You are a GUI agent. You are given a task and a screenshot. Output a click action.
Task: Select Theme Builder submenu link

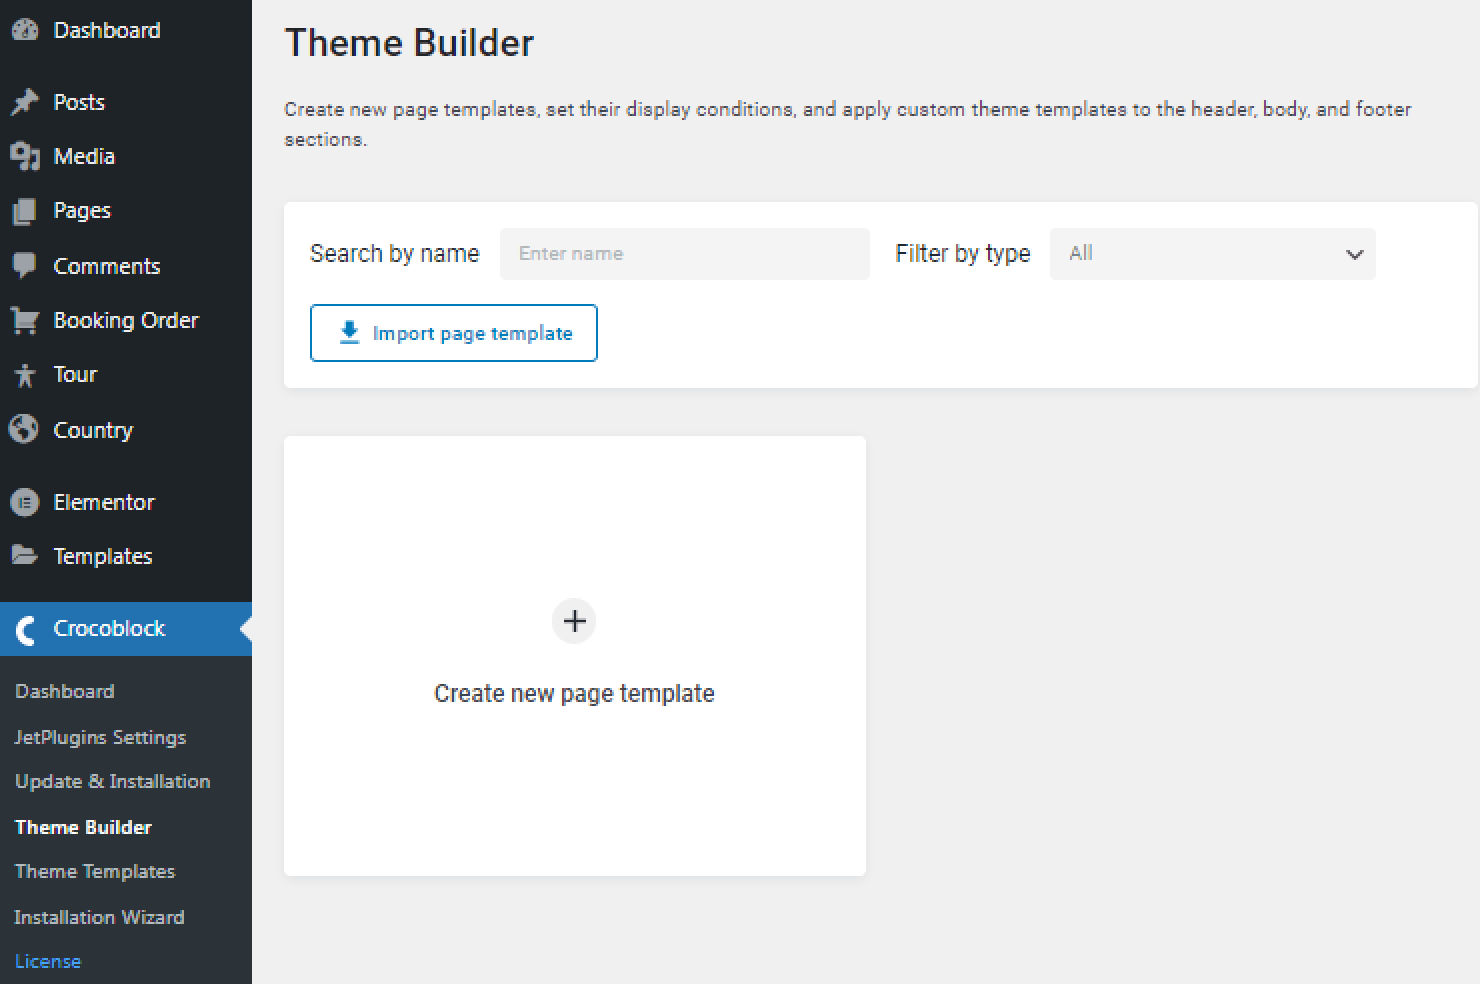[x=84, y=827]
